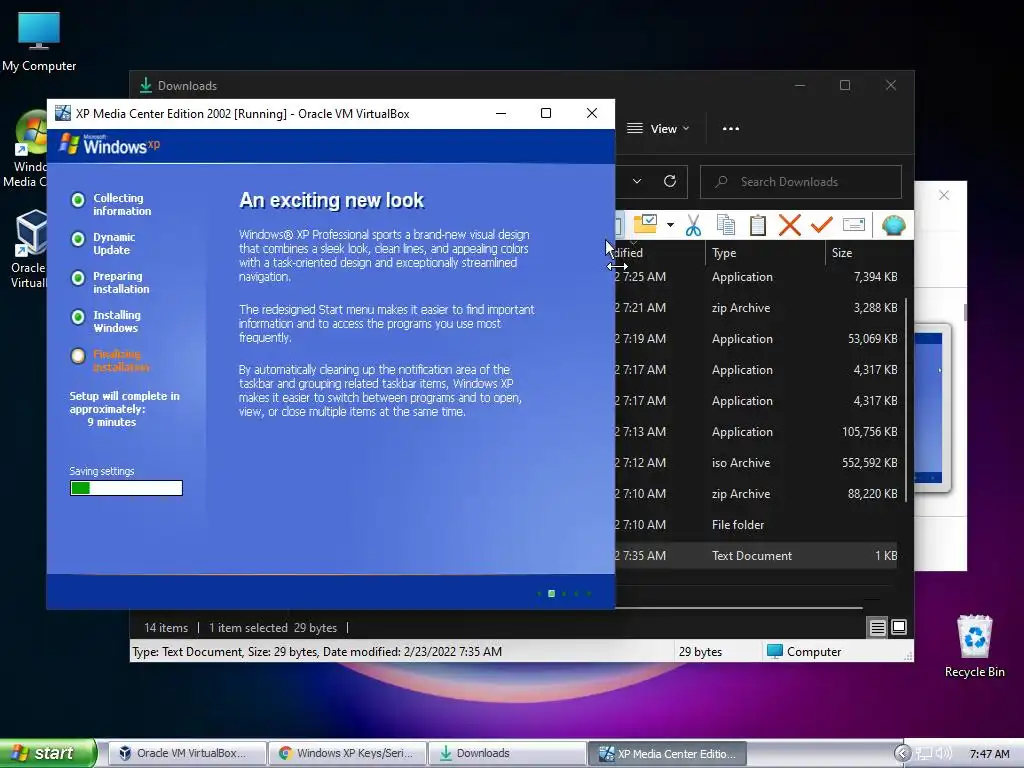Viewport: 1024px width, 768px height.
Task: Select the 105,756 KB Application row
Action: (756, 432)
